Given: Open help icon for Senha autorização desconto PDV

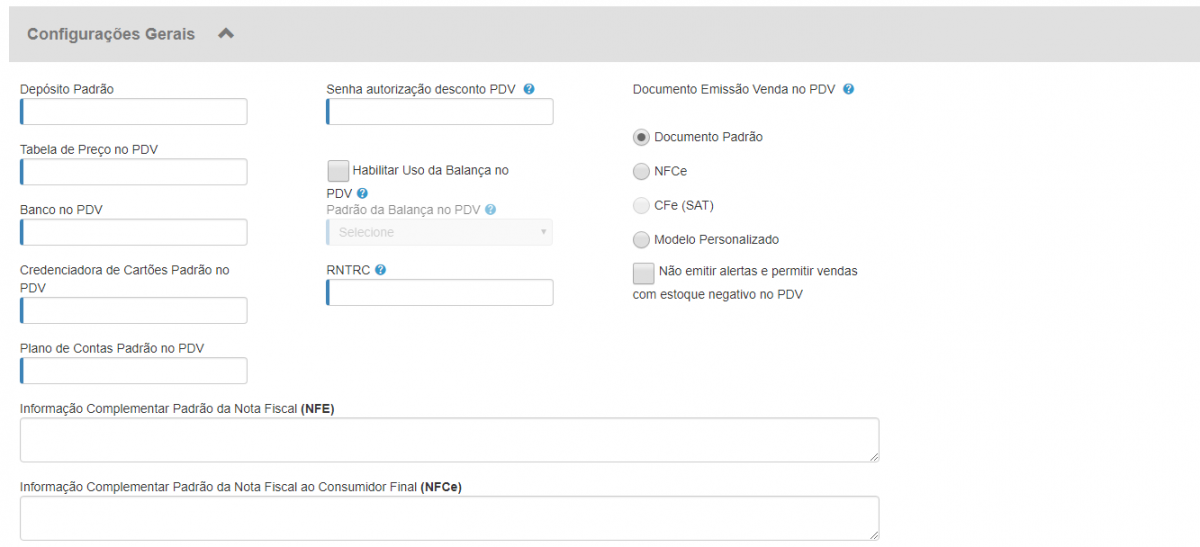Looking at the screenshot, I should 529,89.
